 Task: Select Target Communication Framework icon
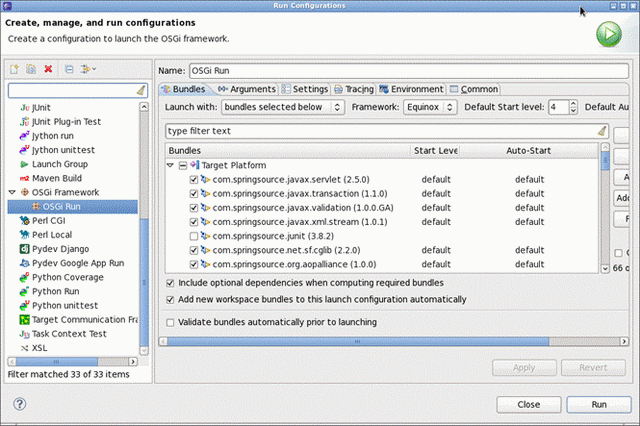click(x=24, y=320)
